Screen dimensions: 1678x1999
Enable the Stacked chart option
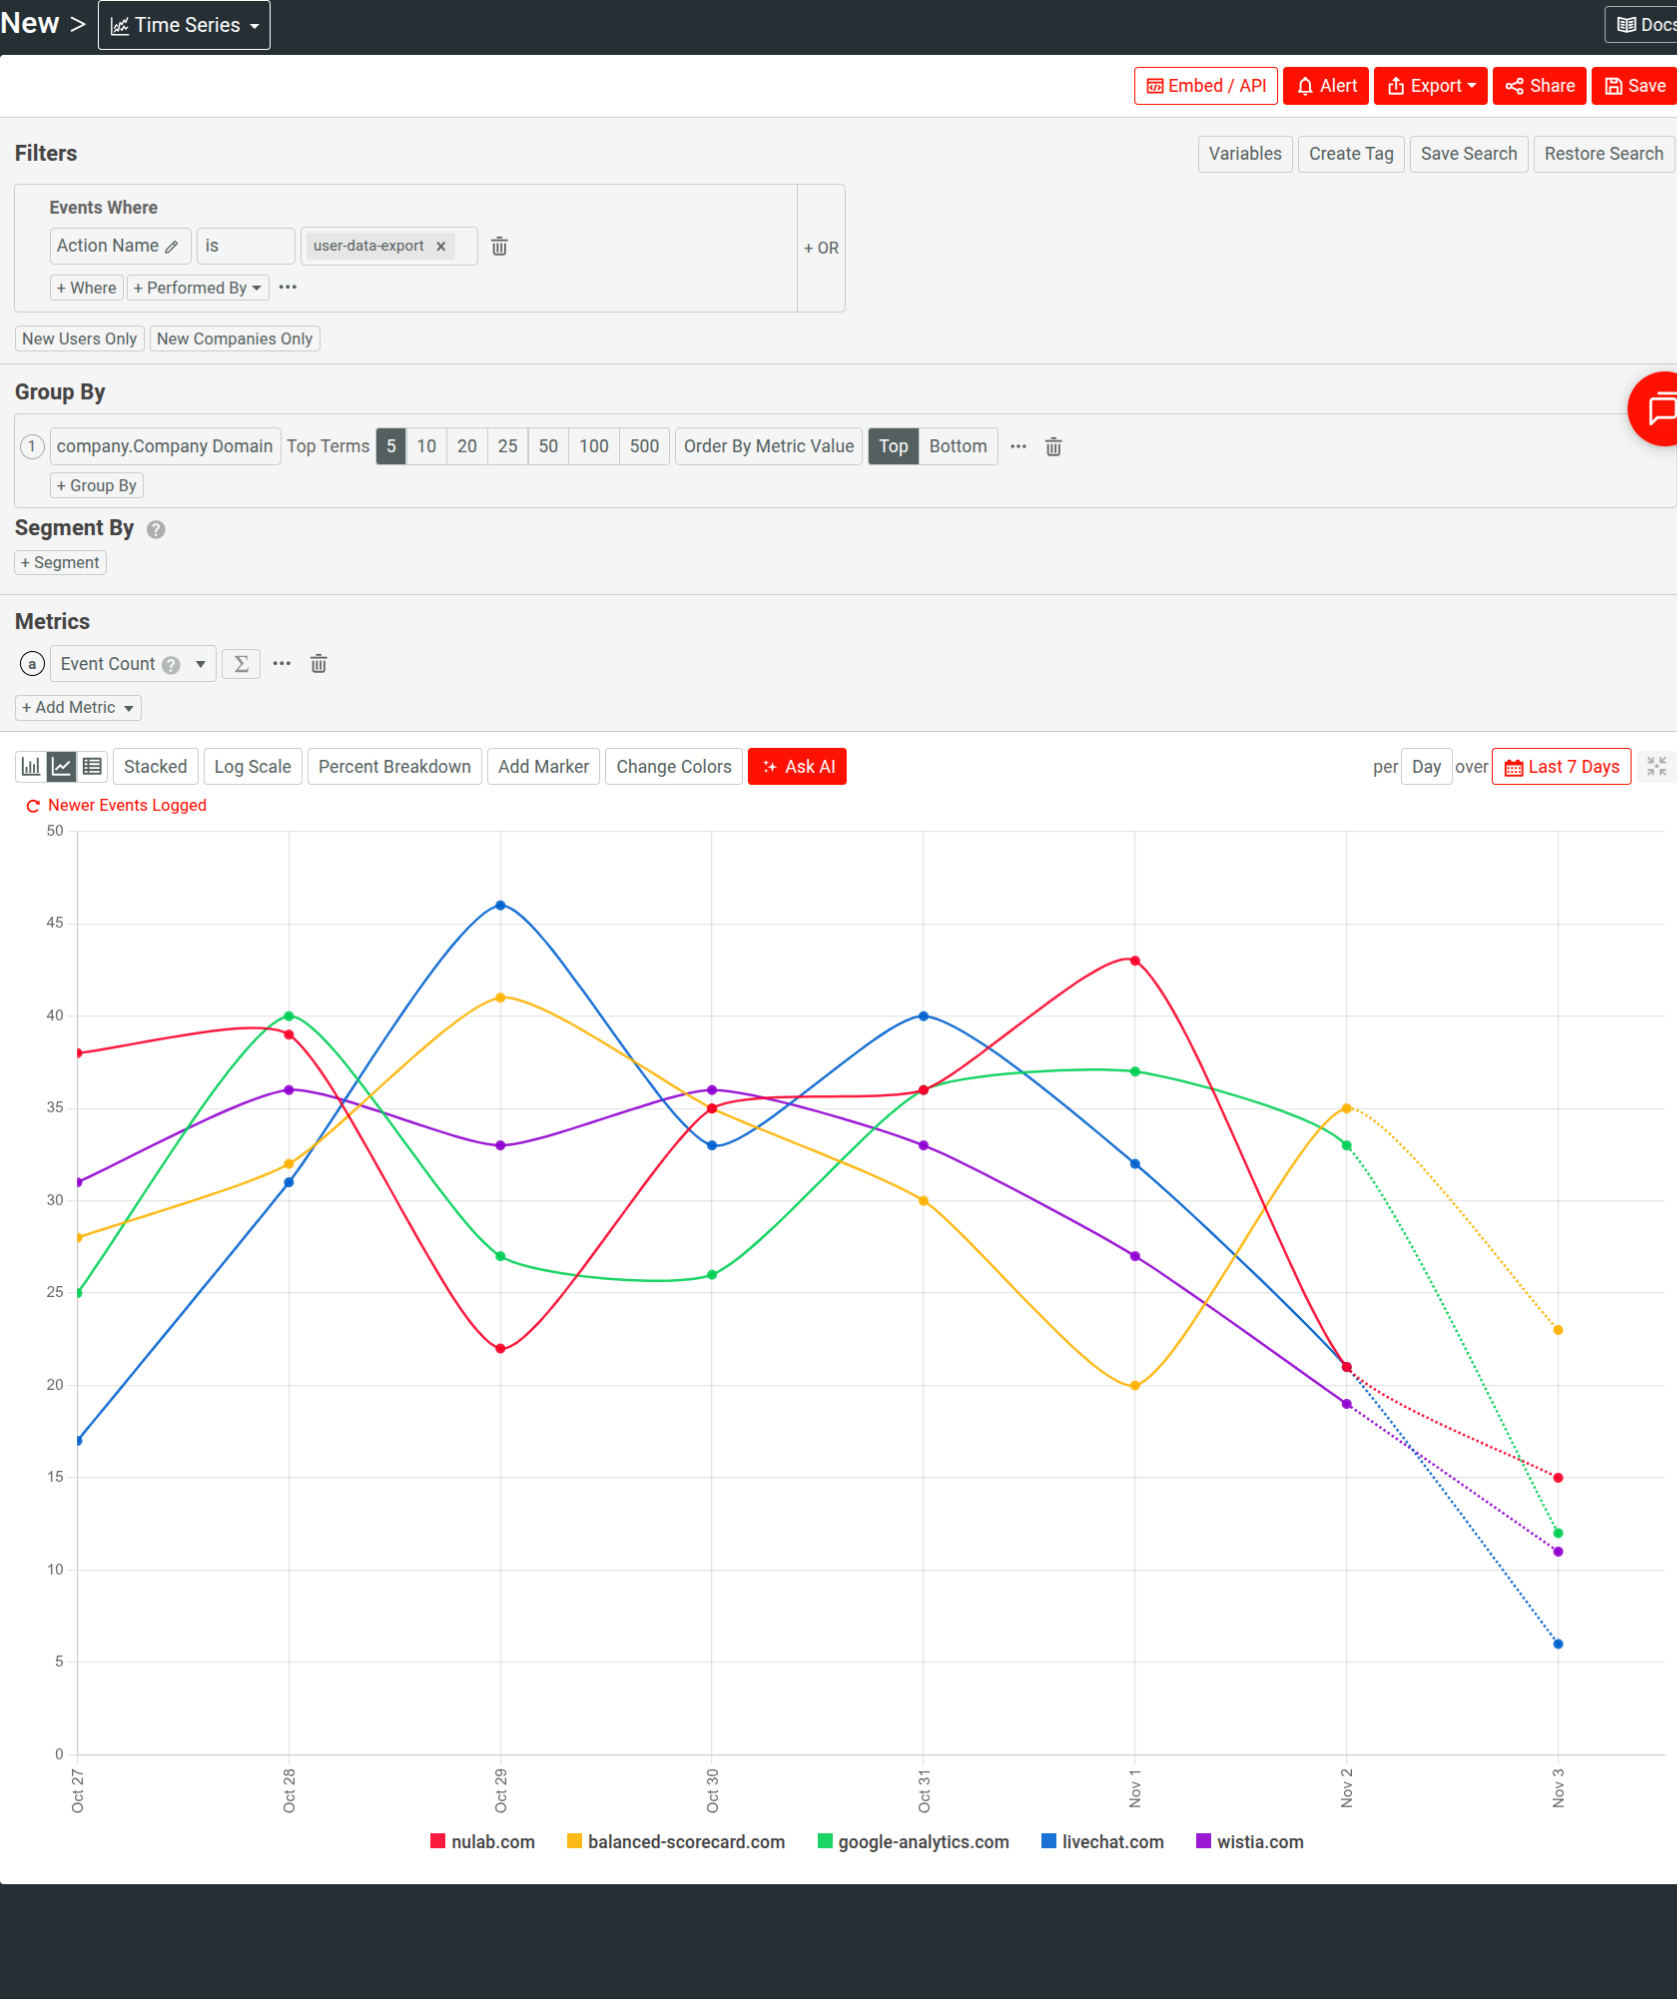pyautogui.click(x=155, y=766)
